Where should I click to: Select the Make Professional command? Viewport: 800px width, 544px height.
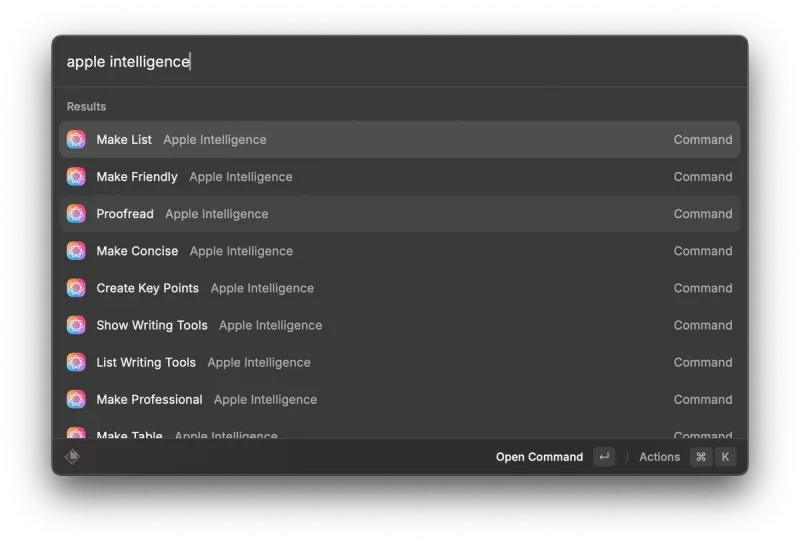click(400, 400)
